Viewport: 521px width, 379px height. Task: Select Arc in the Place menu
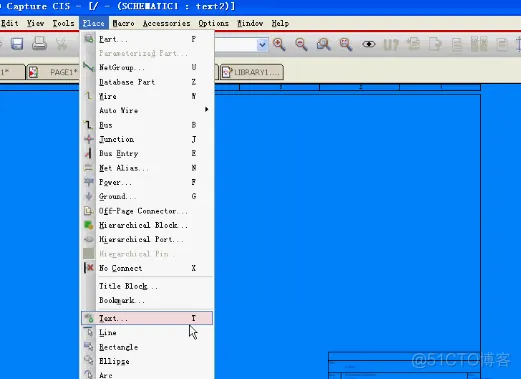click(x=147, y=375)
